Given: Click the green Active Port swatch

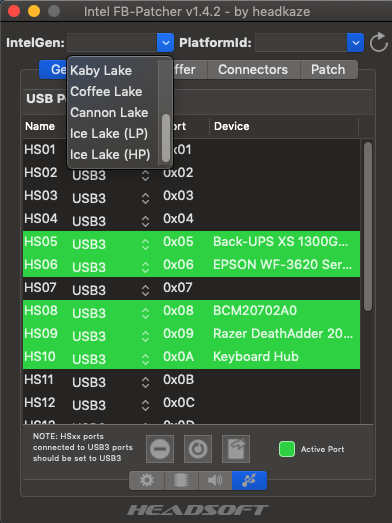Looking at the screenshot, I should click(x=287, y=449).
